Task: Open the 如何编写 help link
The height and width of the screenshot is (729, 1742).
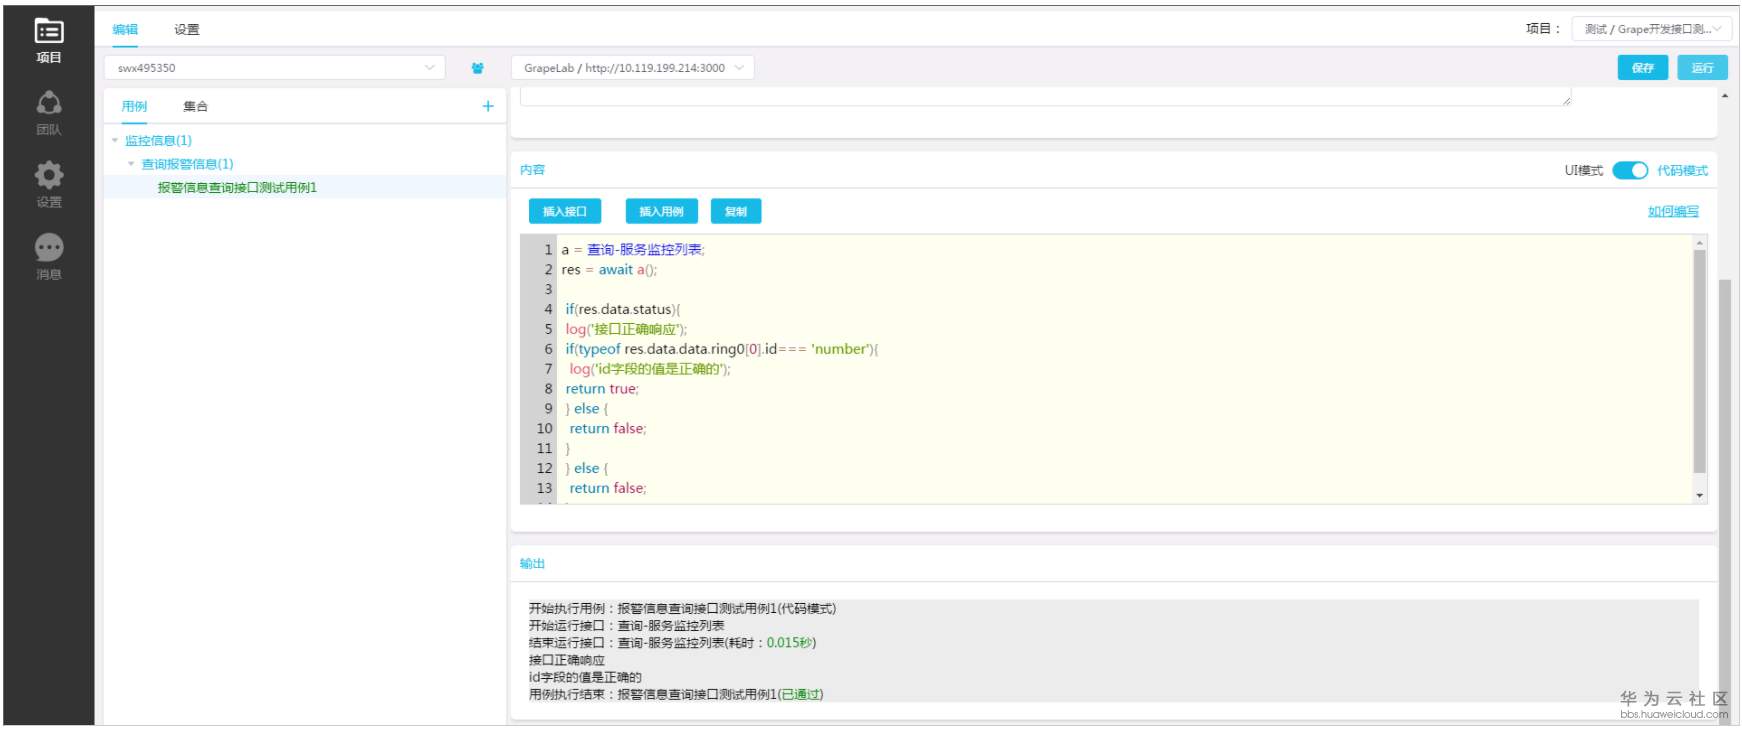Action: coord(1673,211)
